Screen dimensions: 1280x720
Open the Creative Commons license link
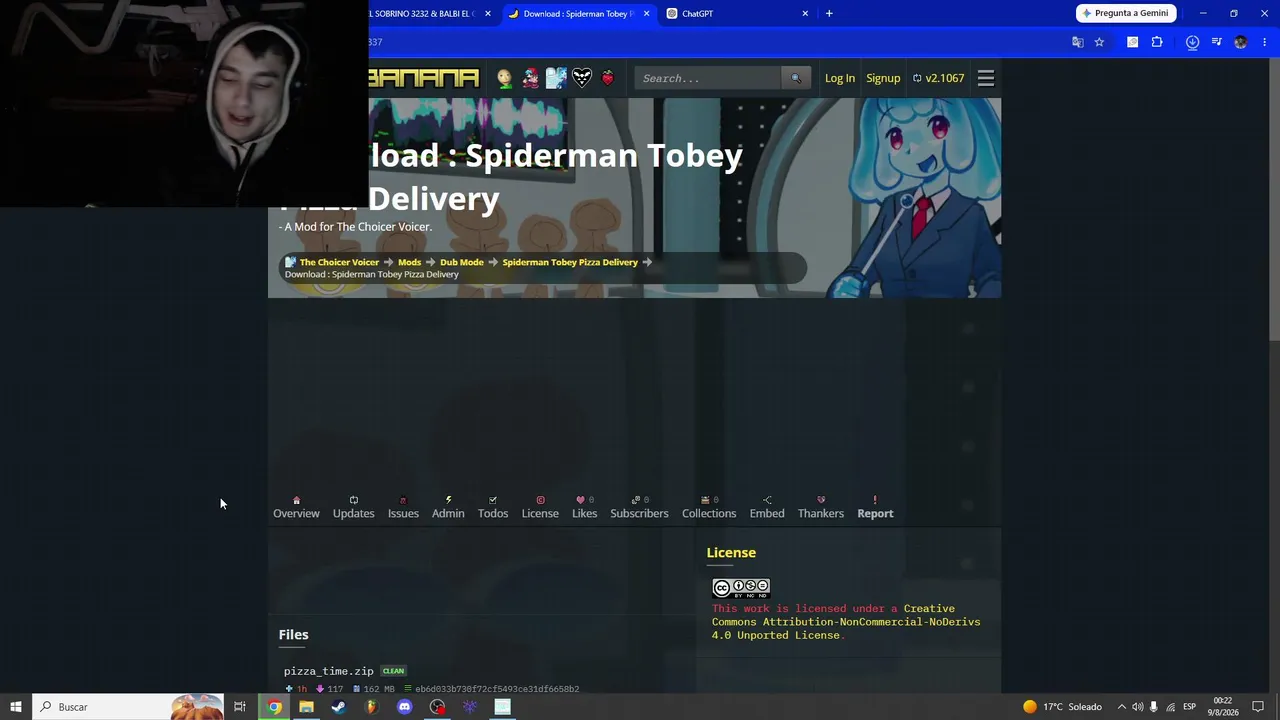[x=846, y=622]
